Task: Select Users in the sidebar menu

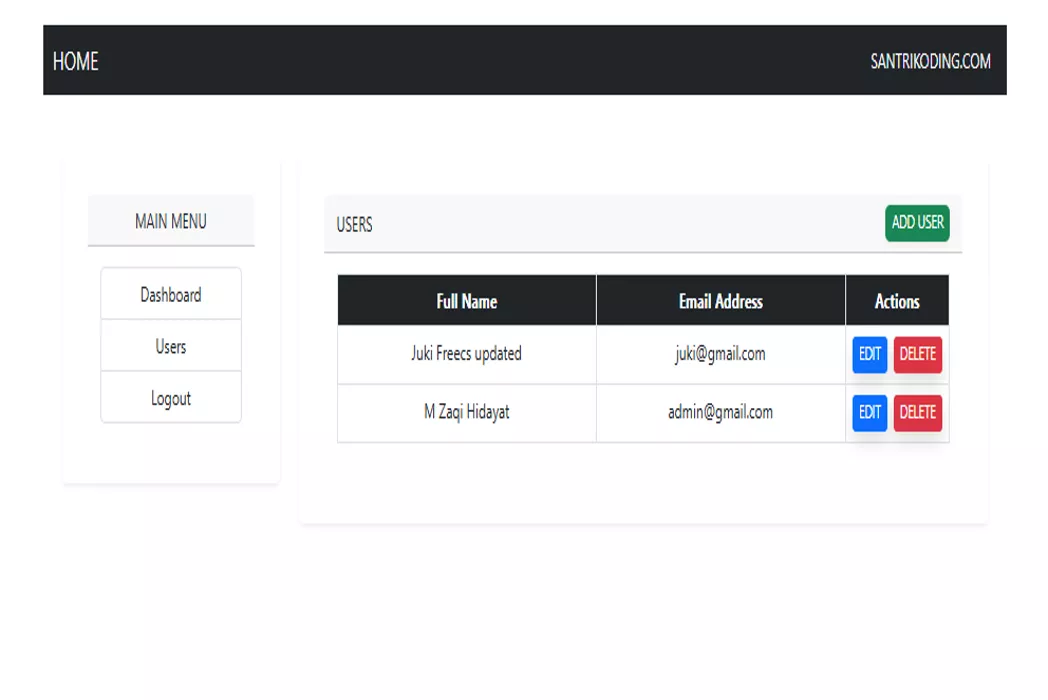Action: [x=171, y=346]
